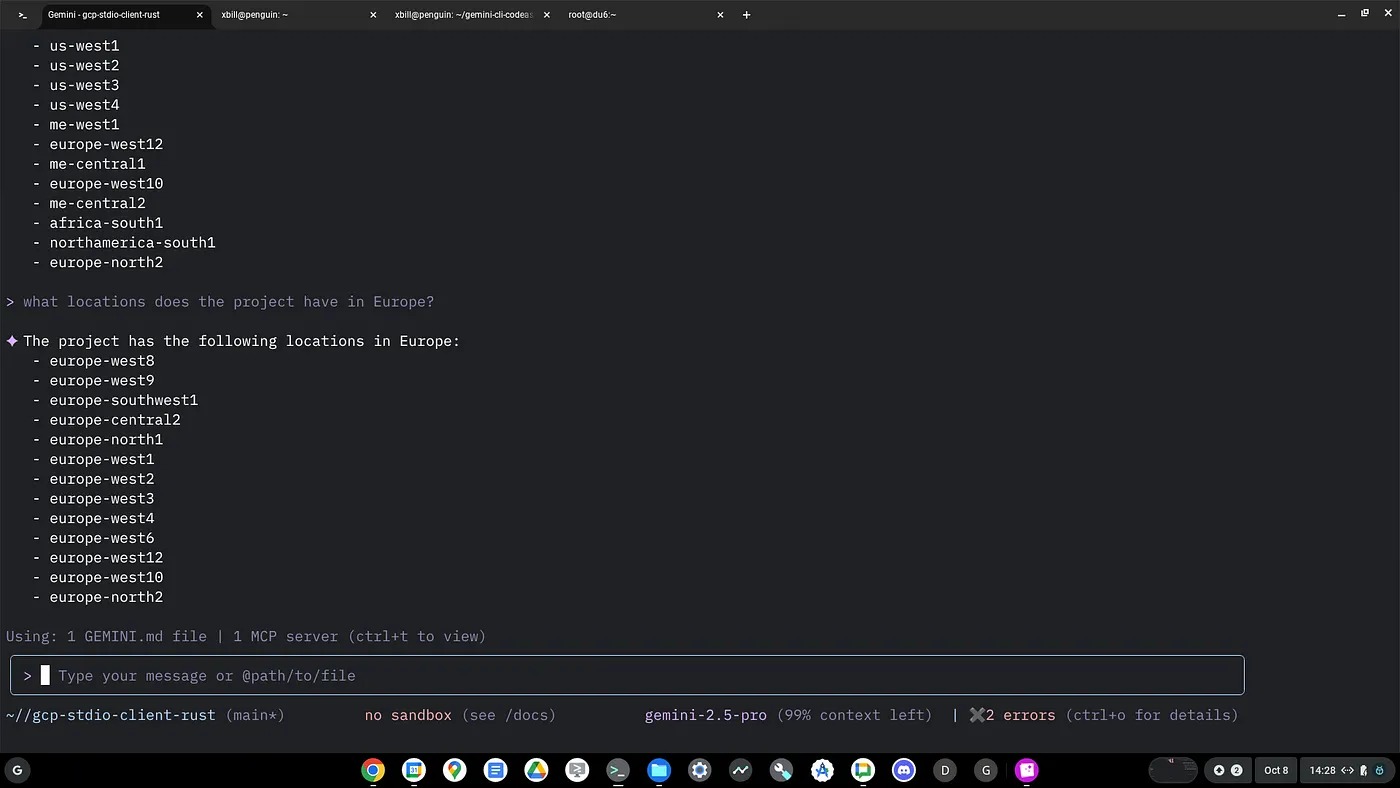Open the notifications indicator showing 2
The image size is (1400, 788).
point(1227,770)
